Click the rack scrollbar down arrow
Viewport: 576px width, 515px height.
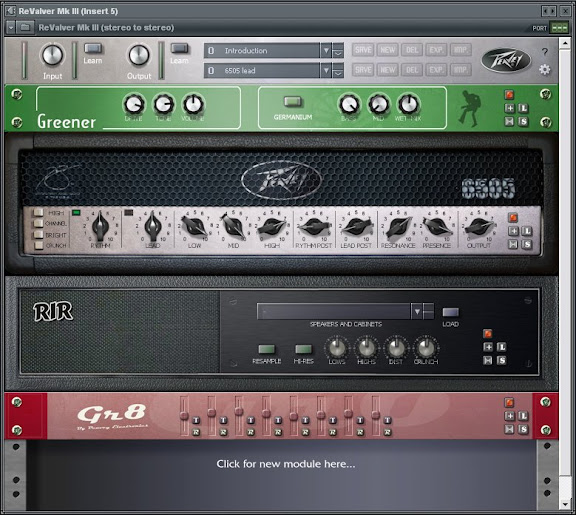pyautogui.click(x=565, y=505)
